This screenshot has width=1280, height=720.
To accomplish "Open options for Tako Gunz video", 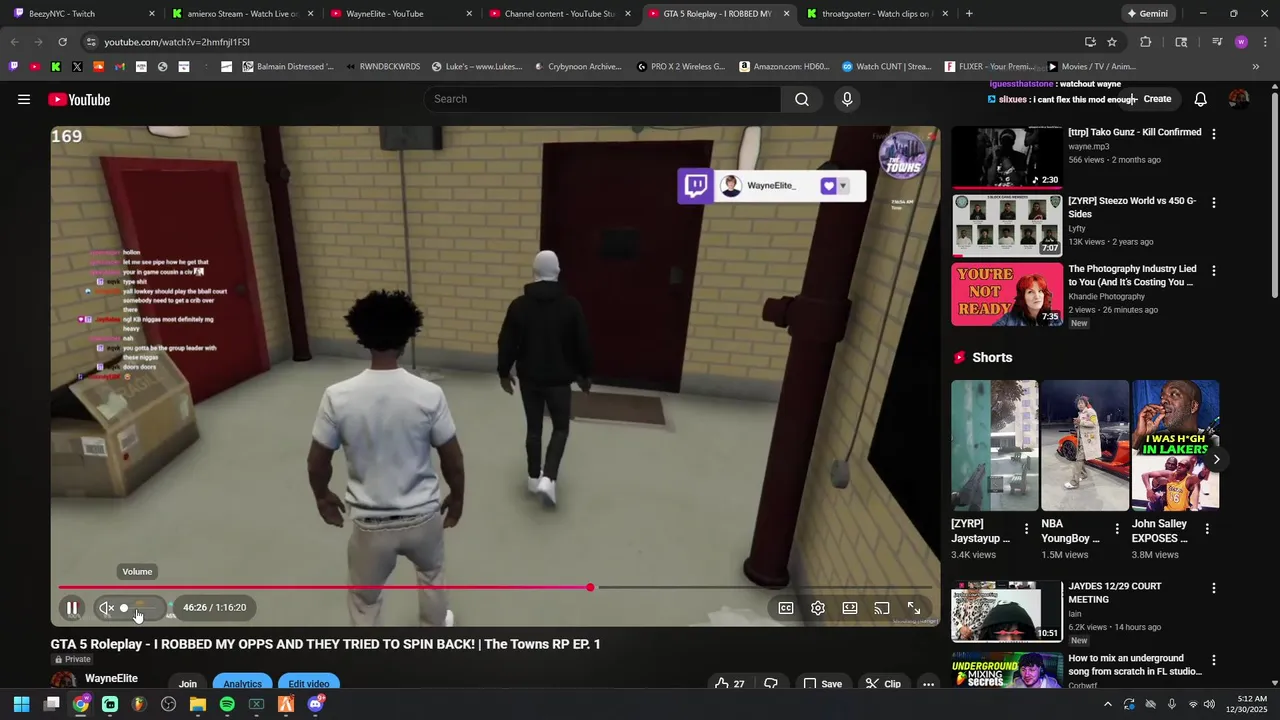I will [1214, 134].
